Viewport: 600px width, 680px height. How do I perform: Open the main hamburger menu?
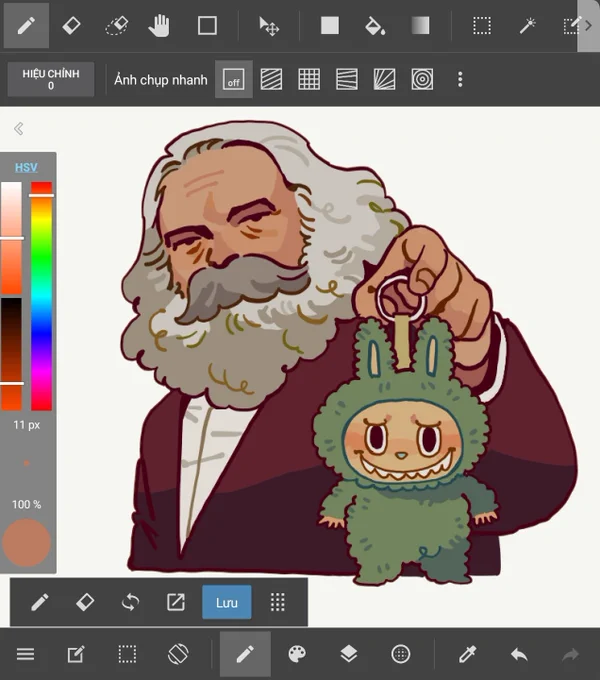26,654
